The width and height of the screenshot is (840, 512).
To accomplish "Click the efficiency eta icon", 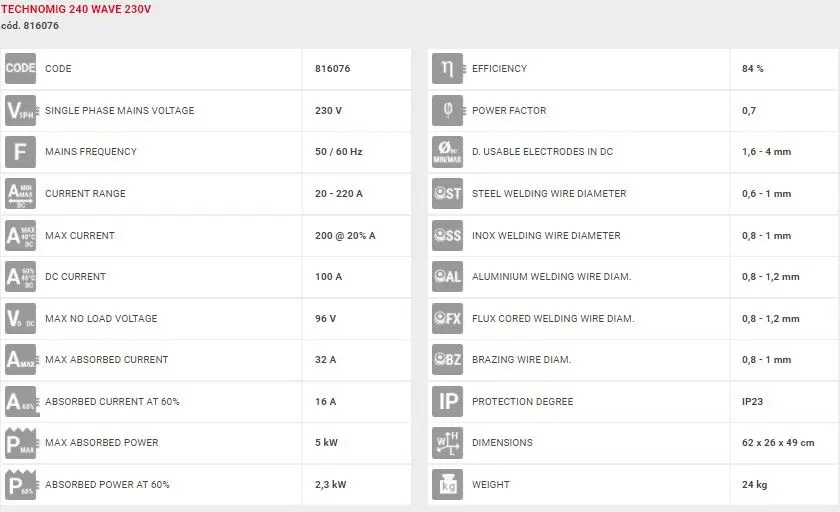I will [447, 69].
